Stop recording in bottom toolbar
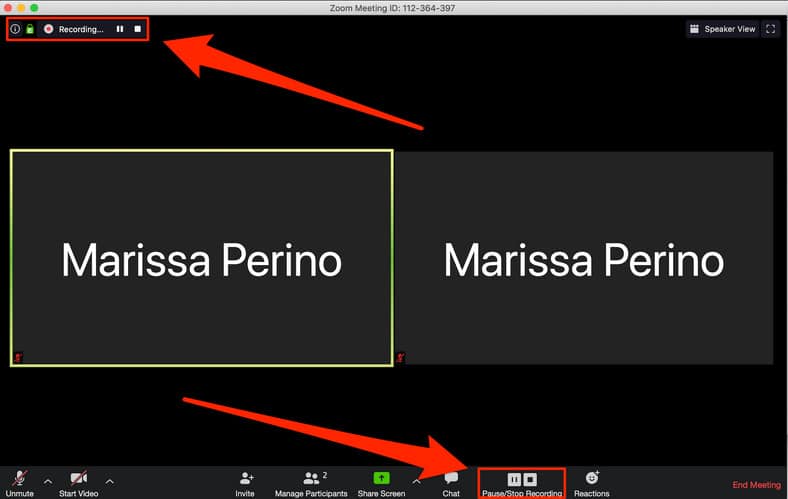This screenshot has width=788, height=499. click(x=530, y=479)
